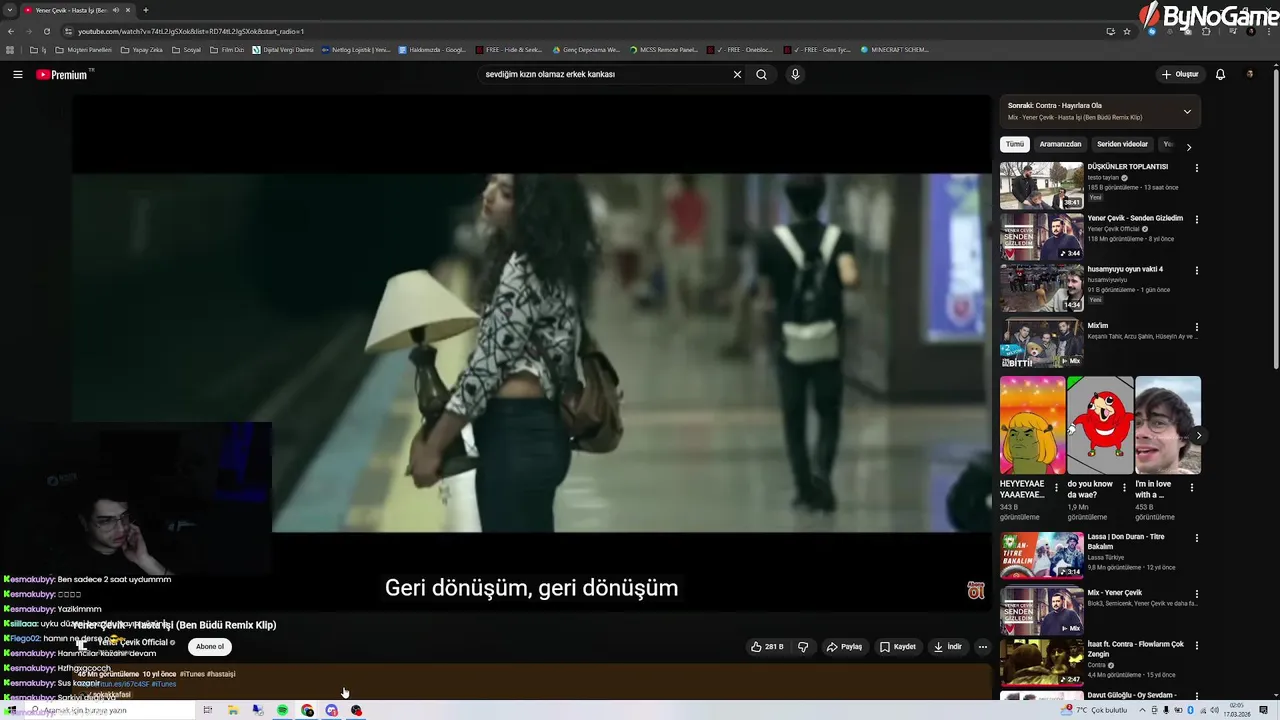Click the Windows Start button
The image size is (1280, 720).
tap(11, 710)
